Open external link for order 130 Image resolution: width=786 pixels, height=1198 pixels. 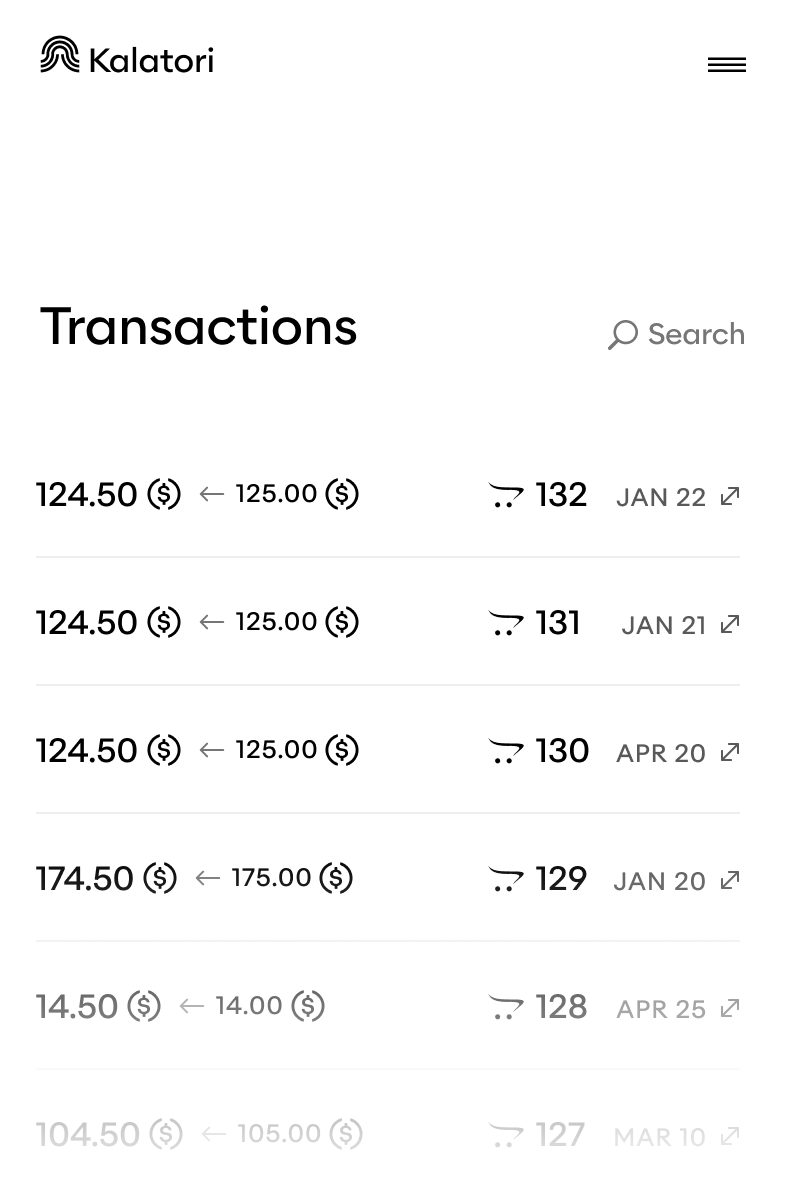point(730,752)
